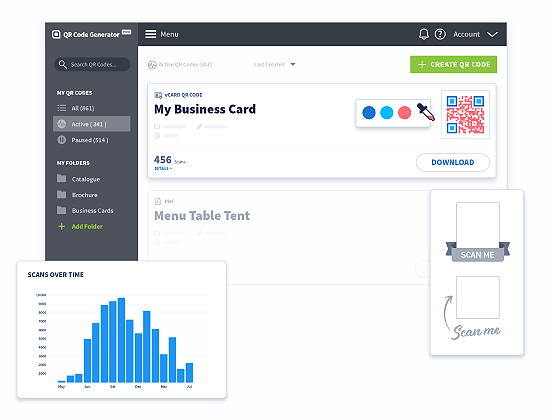Click the My Business Card QR thumbnail

point(465,115)
